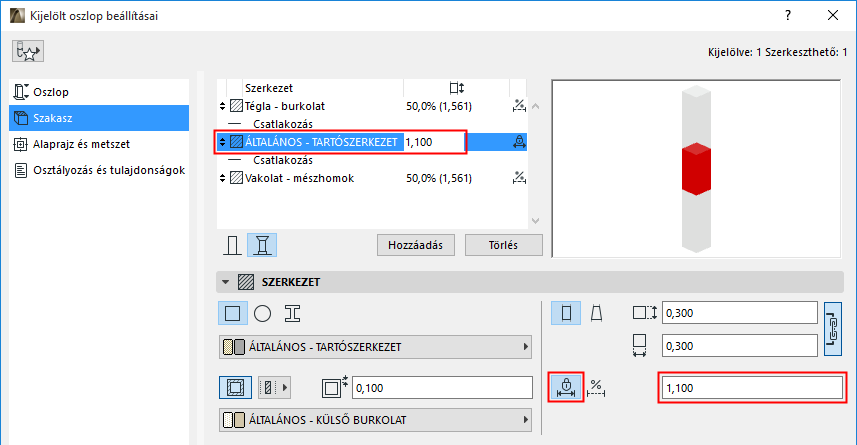Click the Hozzáadás button
Viewport: 857px width, 445px height.
(416, 244)
